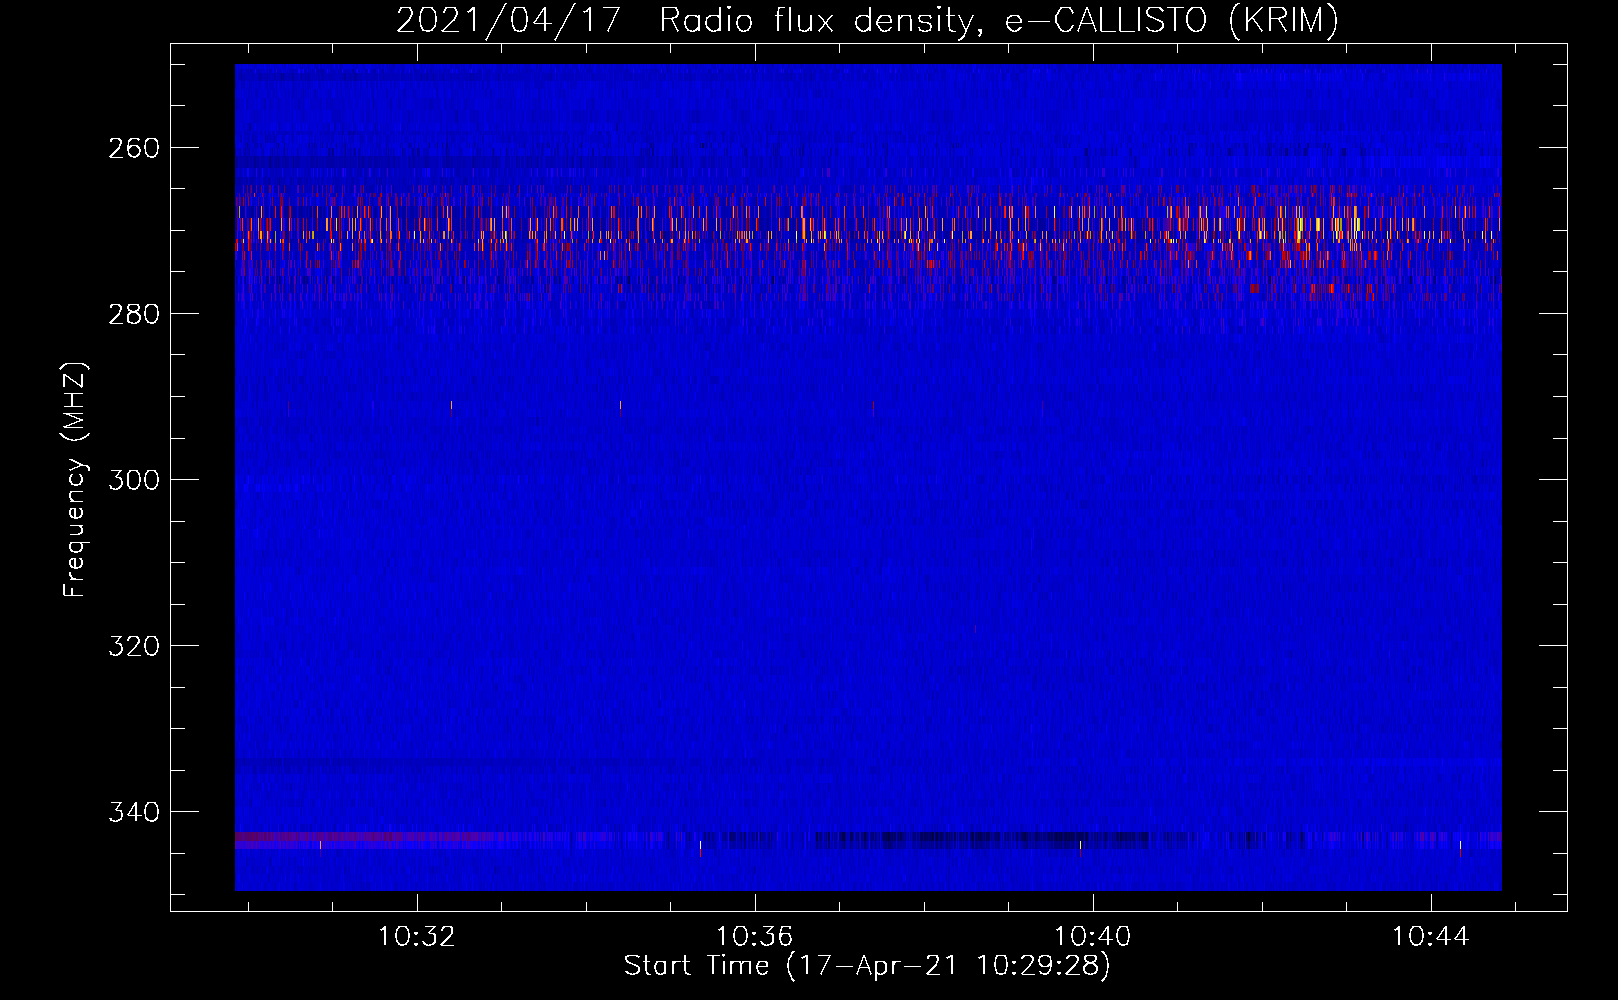Click the 10:44 time tick label
The image size is (1618, 1000).
1431,937
